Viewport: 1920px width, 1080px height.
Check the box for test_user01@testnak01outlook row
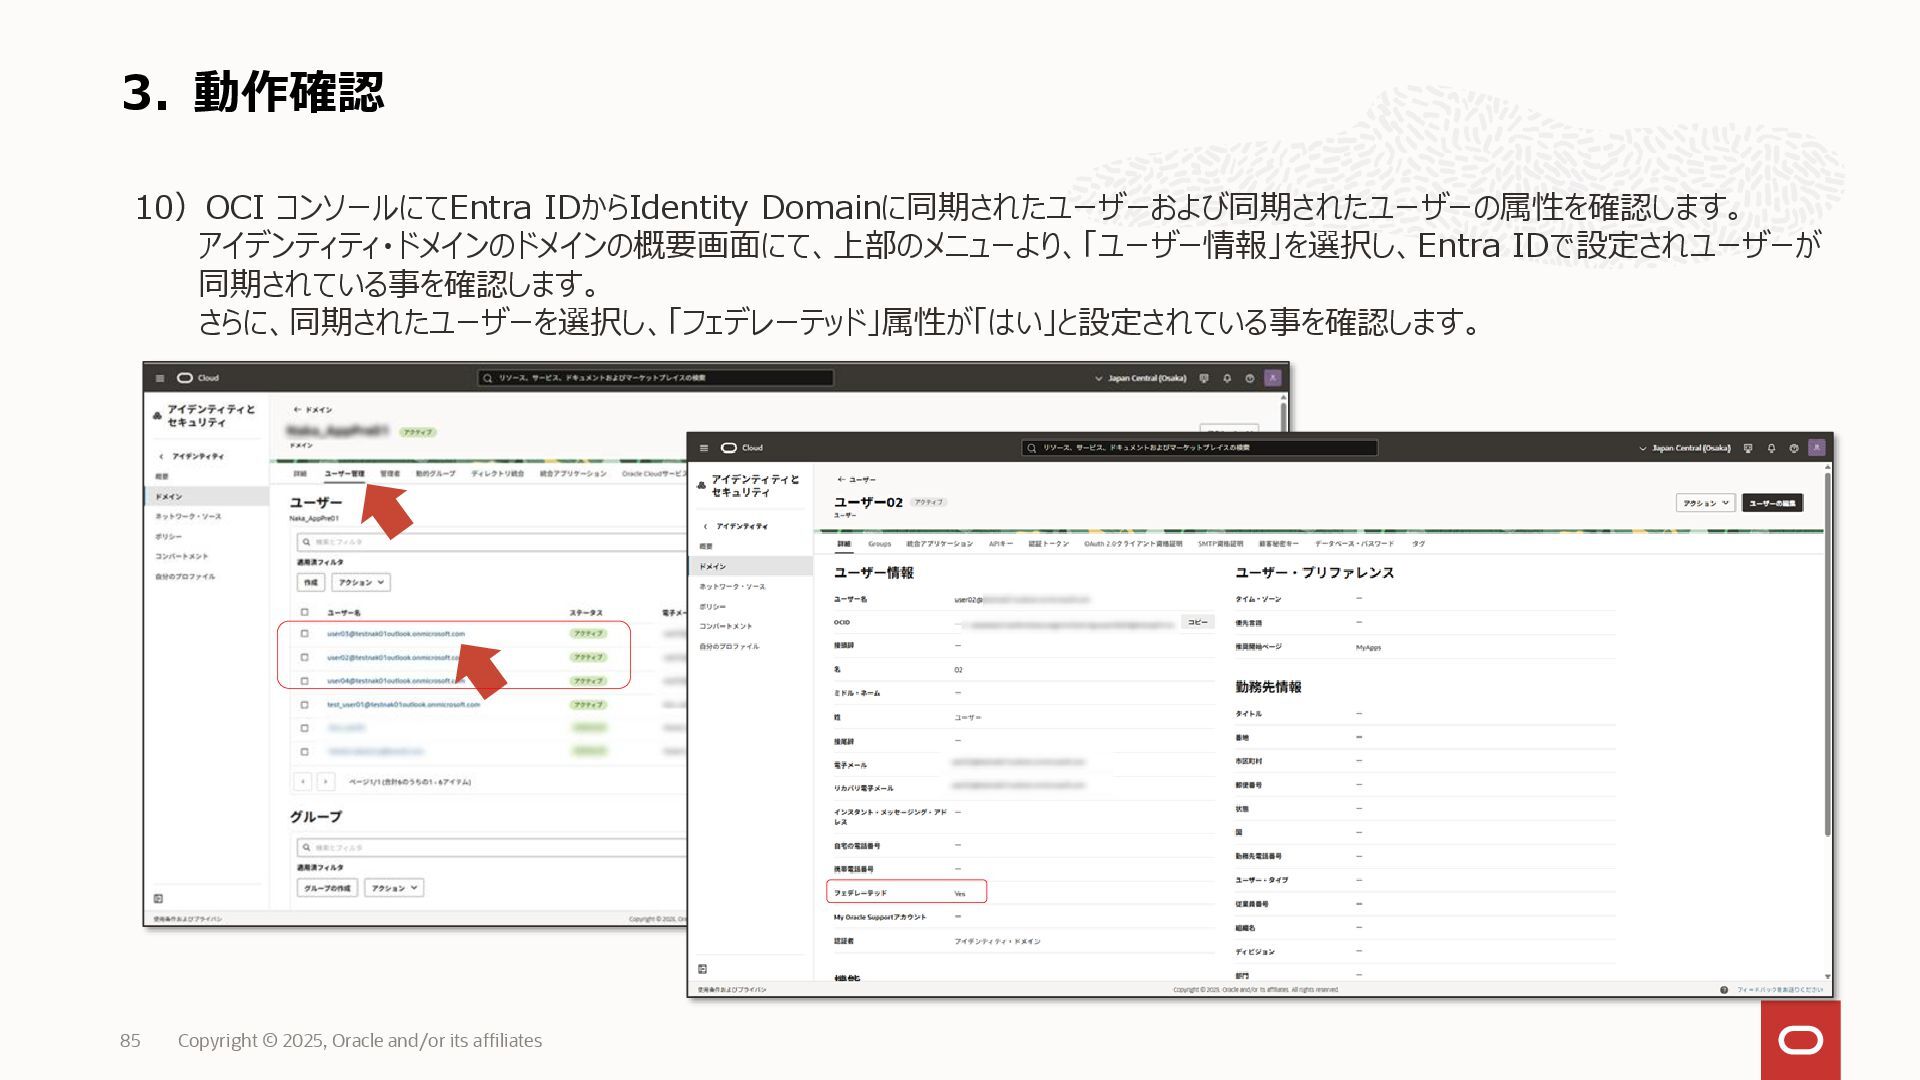click(x=305, y=705)
